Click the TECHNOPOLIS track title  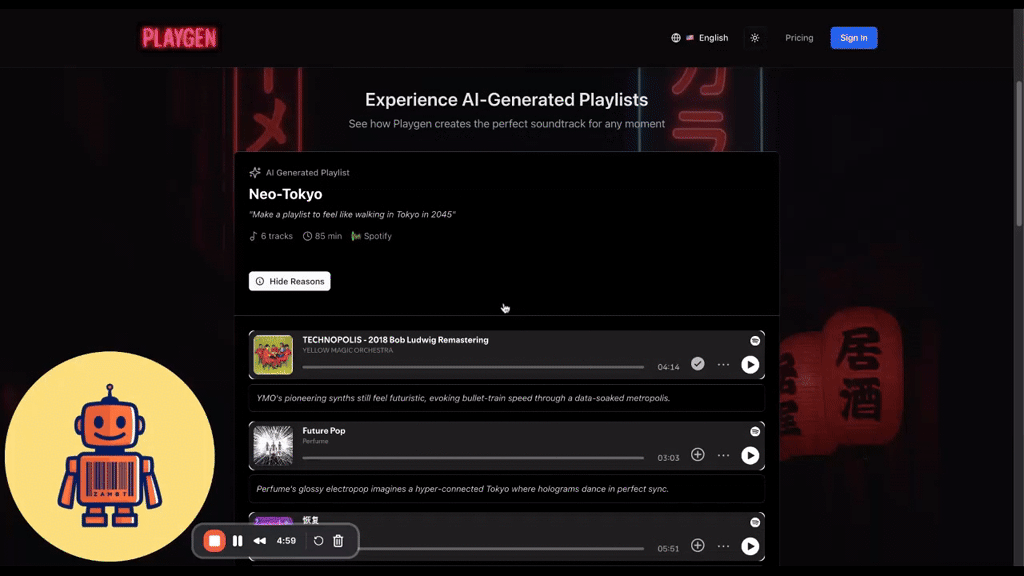(395, 340)
